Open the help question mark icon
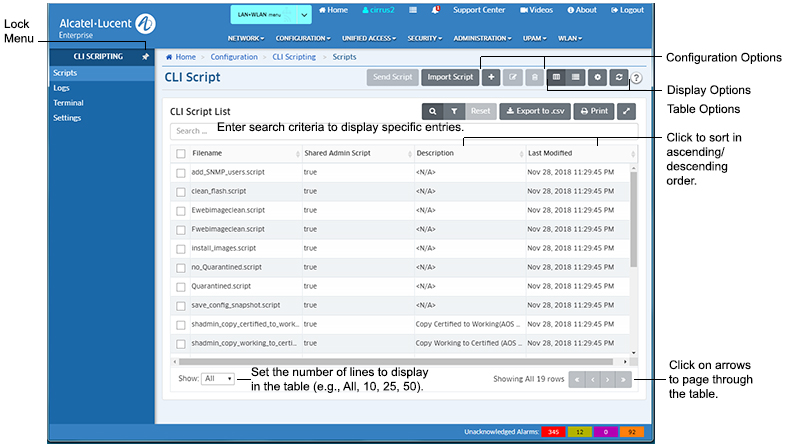The image size is (785, 447). pos(637,78)
